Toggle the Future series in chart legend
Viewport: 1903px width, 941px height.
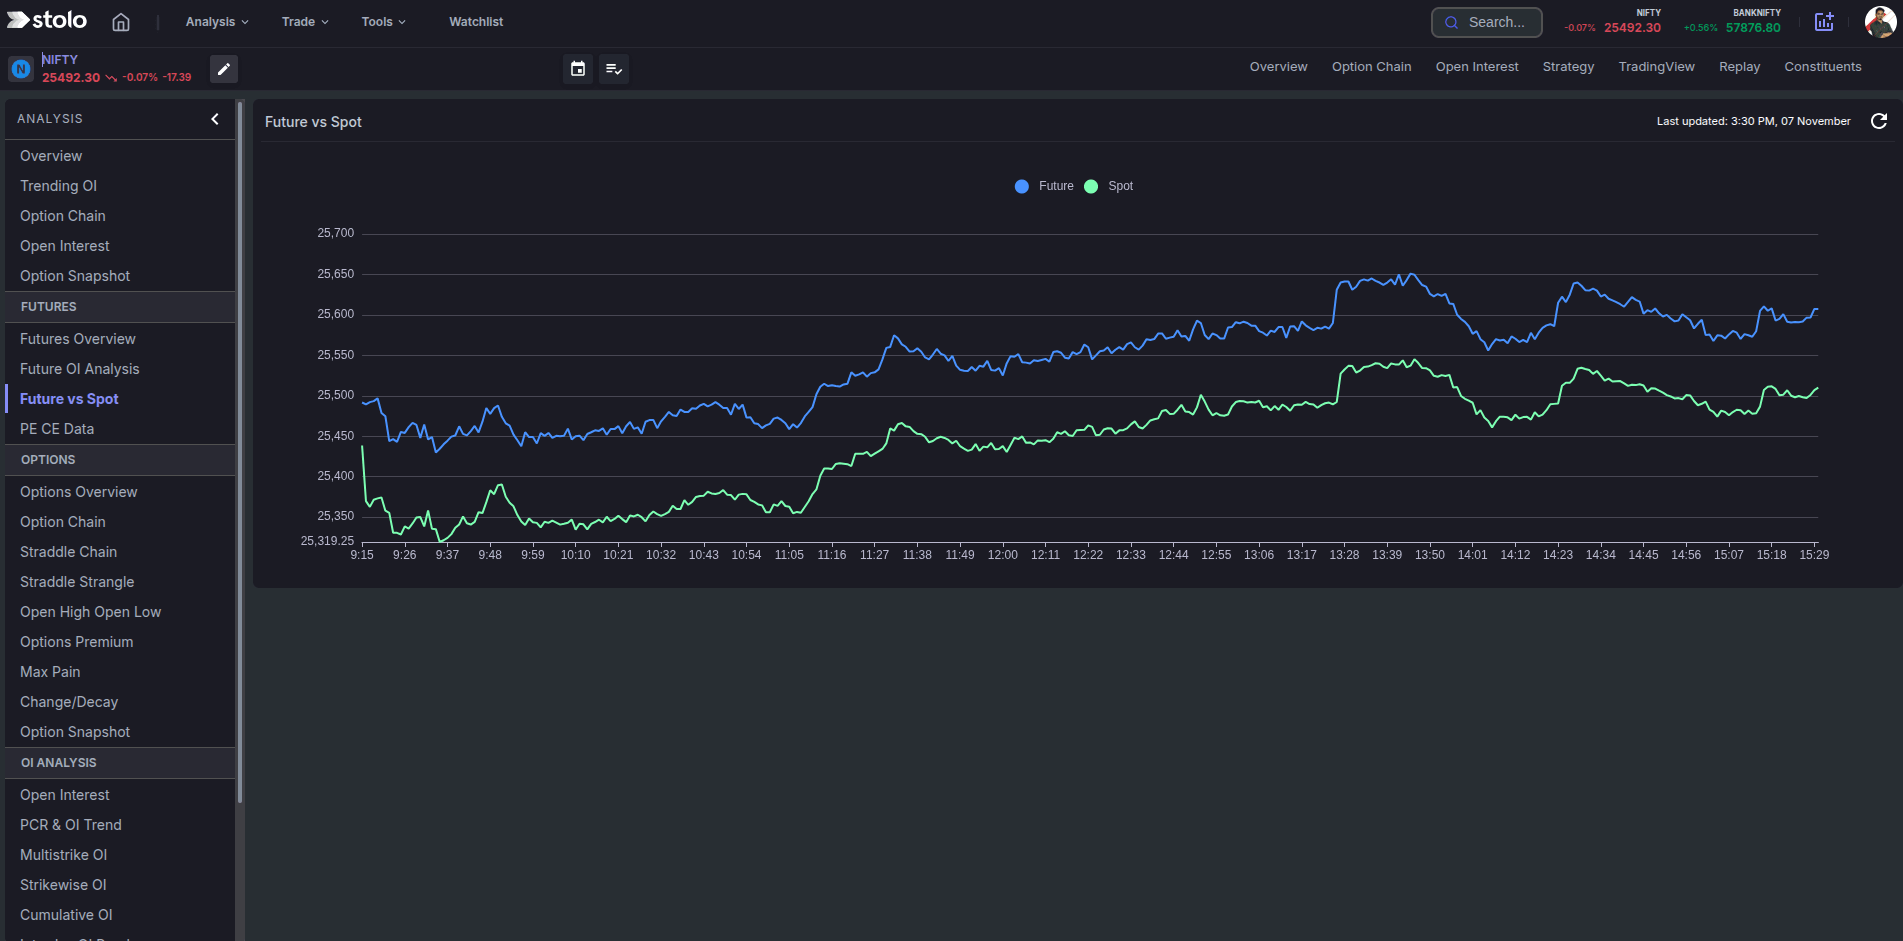click(x=1044, y=186)
